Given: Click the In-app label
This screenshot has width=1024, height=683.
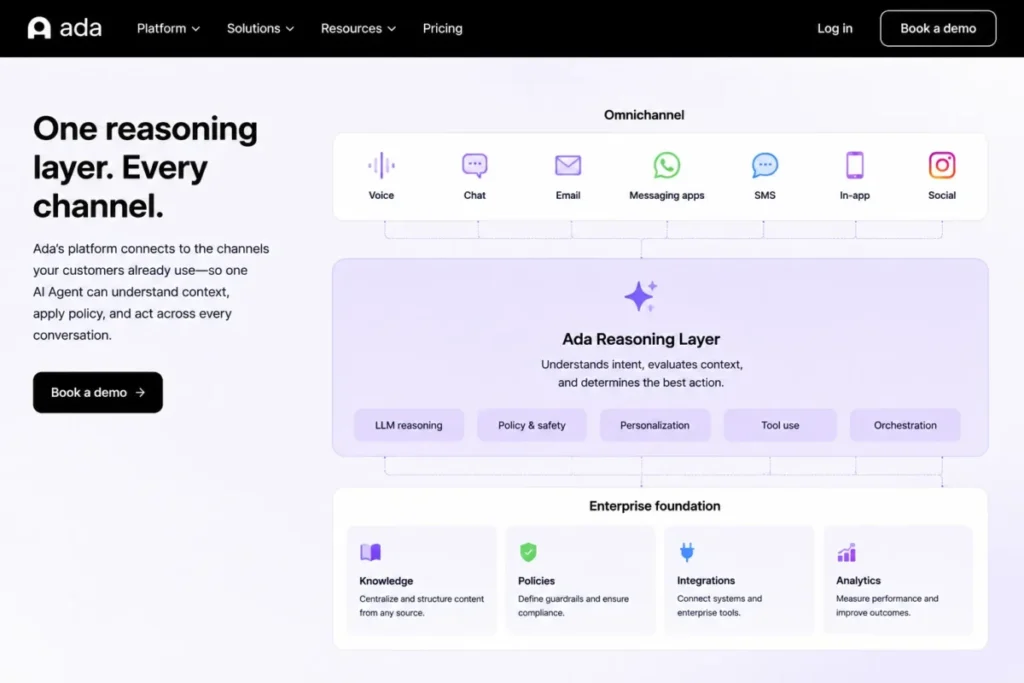Looking at the screenshot, I should (855, 195).
